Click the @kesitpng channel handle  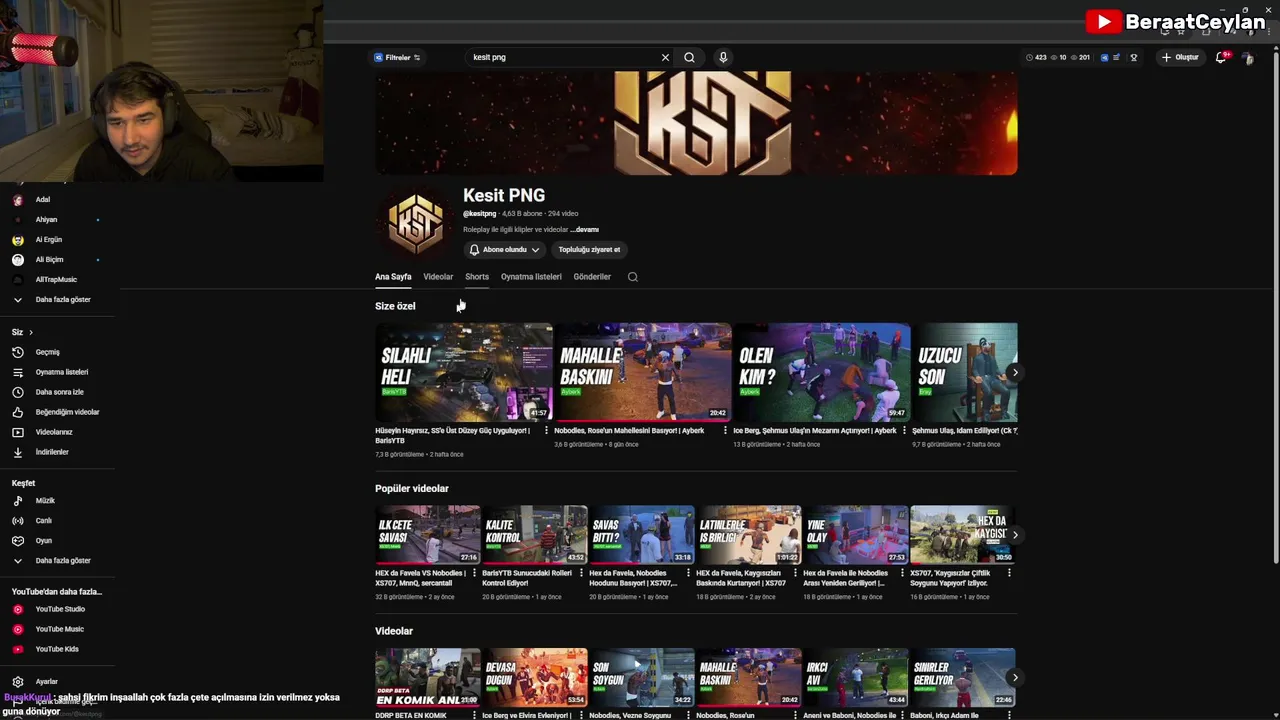tap(480, 214)
